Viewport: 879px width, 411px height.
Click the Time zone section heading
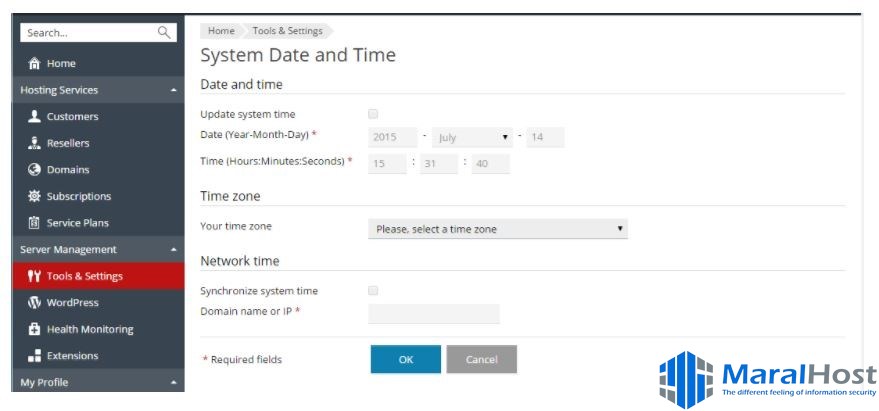(x=230, y=196)
